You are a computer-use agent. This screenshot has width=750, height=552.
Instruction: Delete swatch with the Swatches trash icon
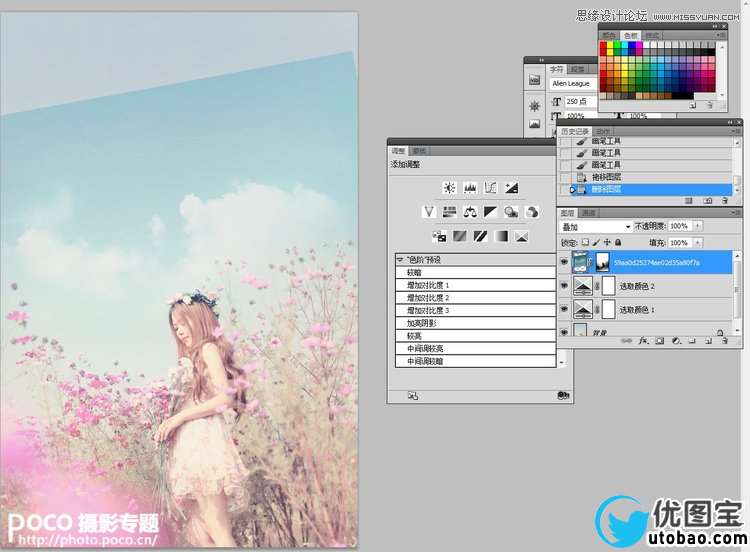pyautogui.click(x=710, y=105)
